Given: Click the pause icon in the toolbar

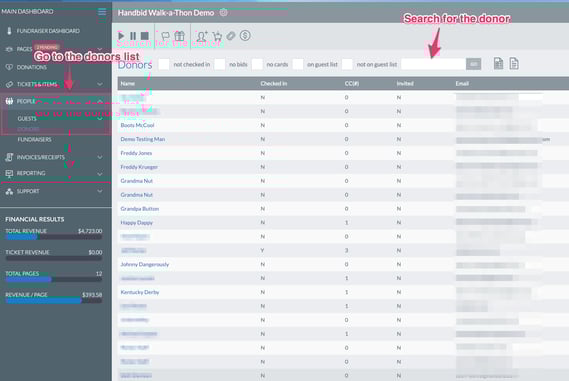Looking at the screenshot, I should [x=133, y=36].
